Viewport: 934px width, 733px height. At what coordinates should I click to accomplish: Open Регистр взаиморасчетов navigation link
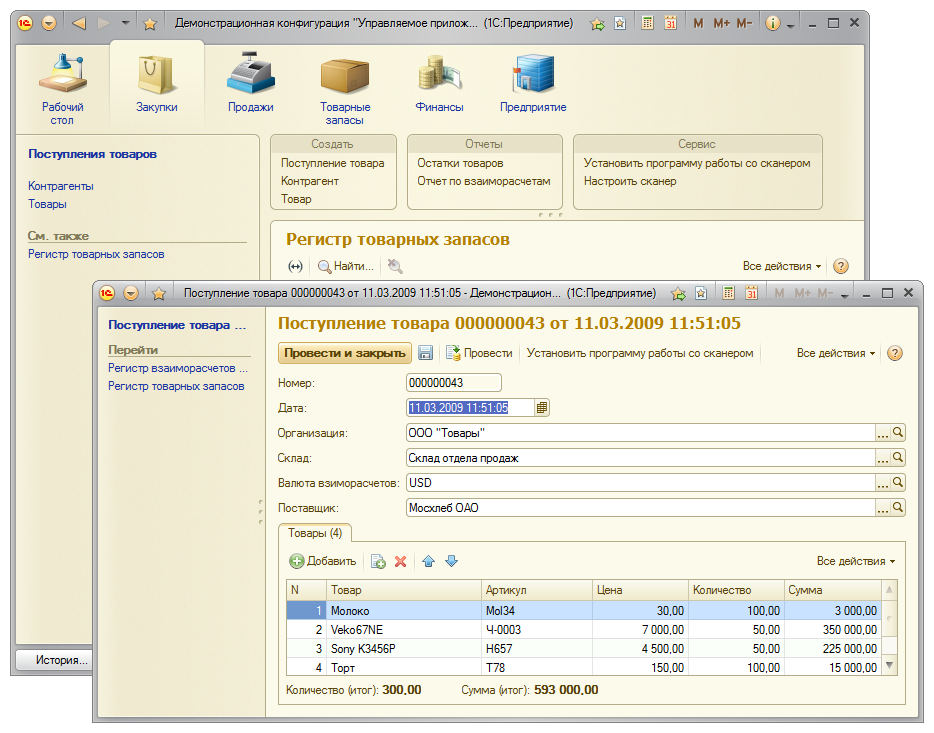click(x=178, y=368)
